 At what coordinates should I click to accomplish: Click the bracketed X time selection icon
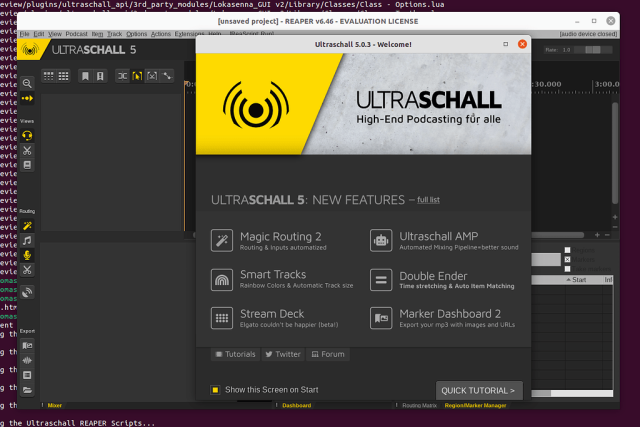[x=152, y=76]
